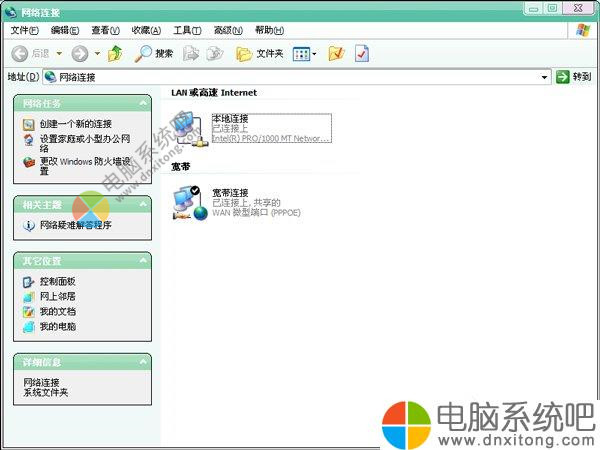Click the Windows firewall icon
Screen dimensions: 600x450
pos(29,162)
